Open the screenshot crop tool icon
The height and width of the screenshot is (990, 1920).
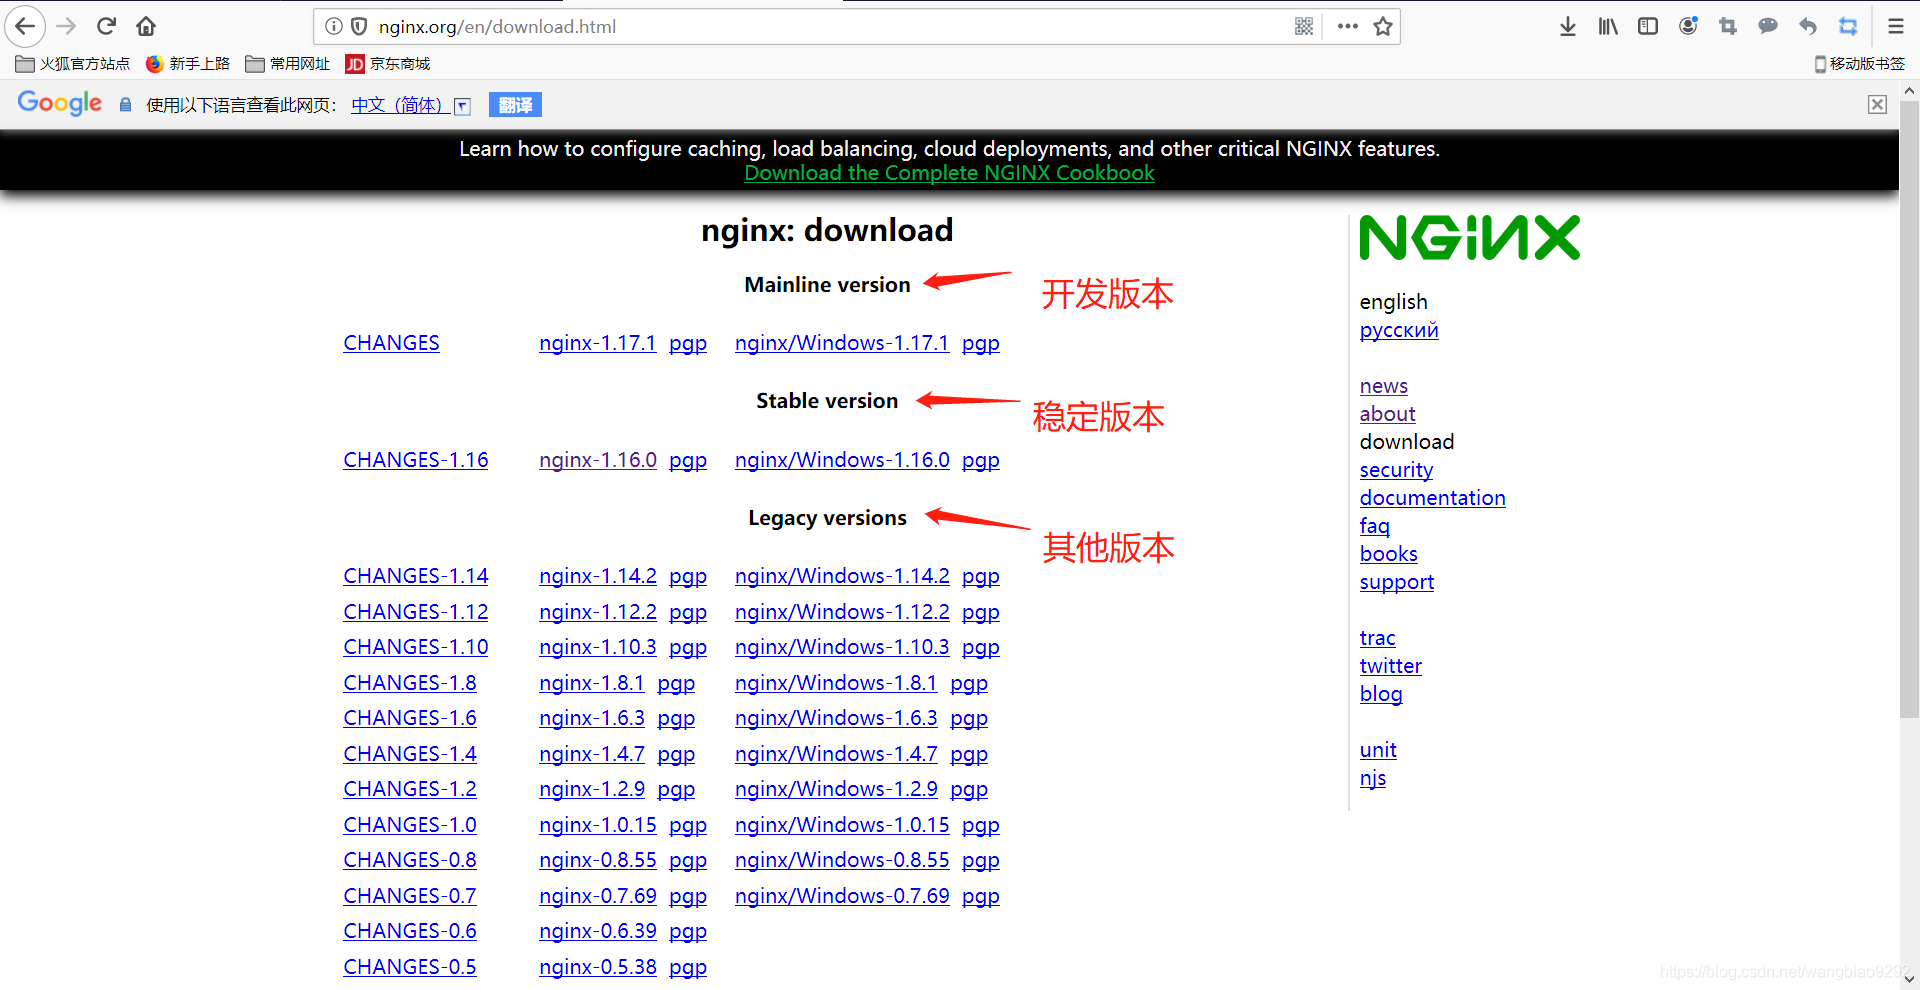(x=1728, y=27)
